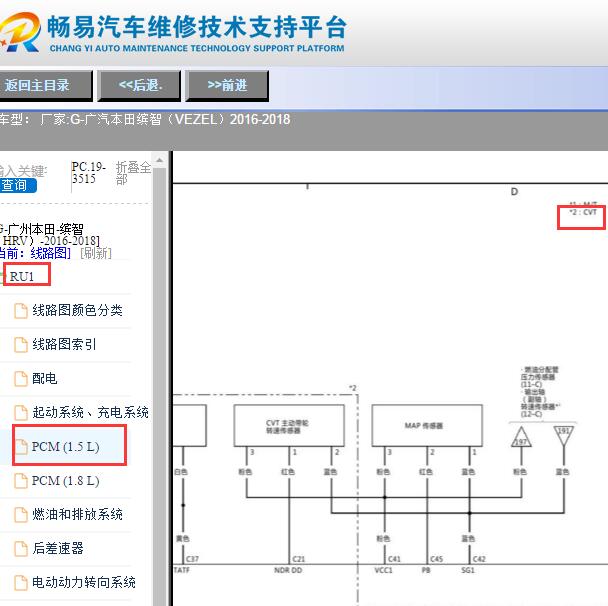The image size is (608, 606).
Task: Click the sidebar vertical scrollbar track
Action: coord(159,386)
